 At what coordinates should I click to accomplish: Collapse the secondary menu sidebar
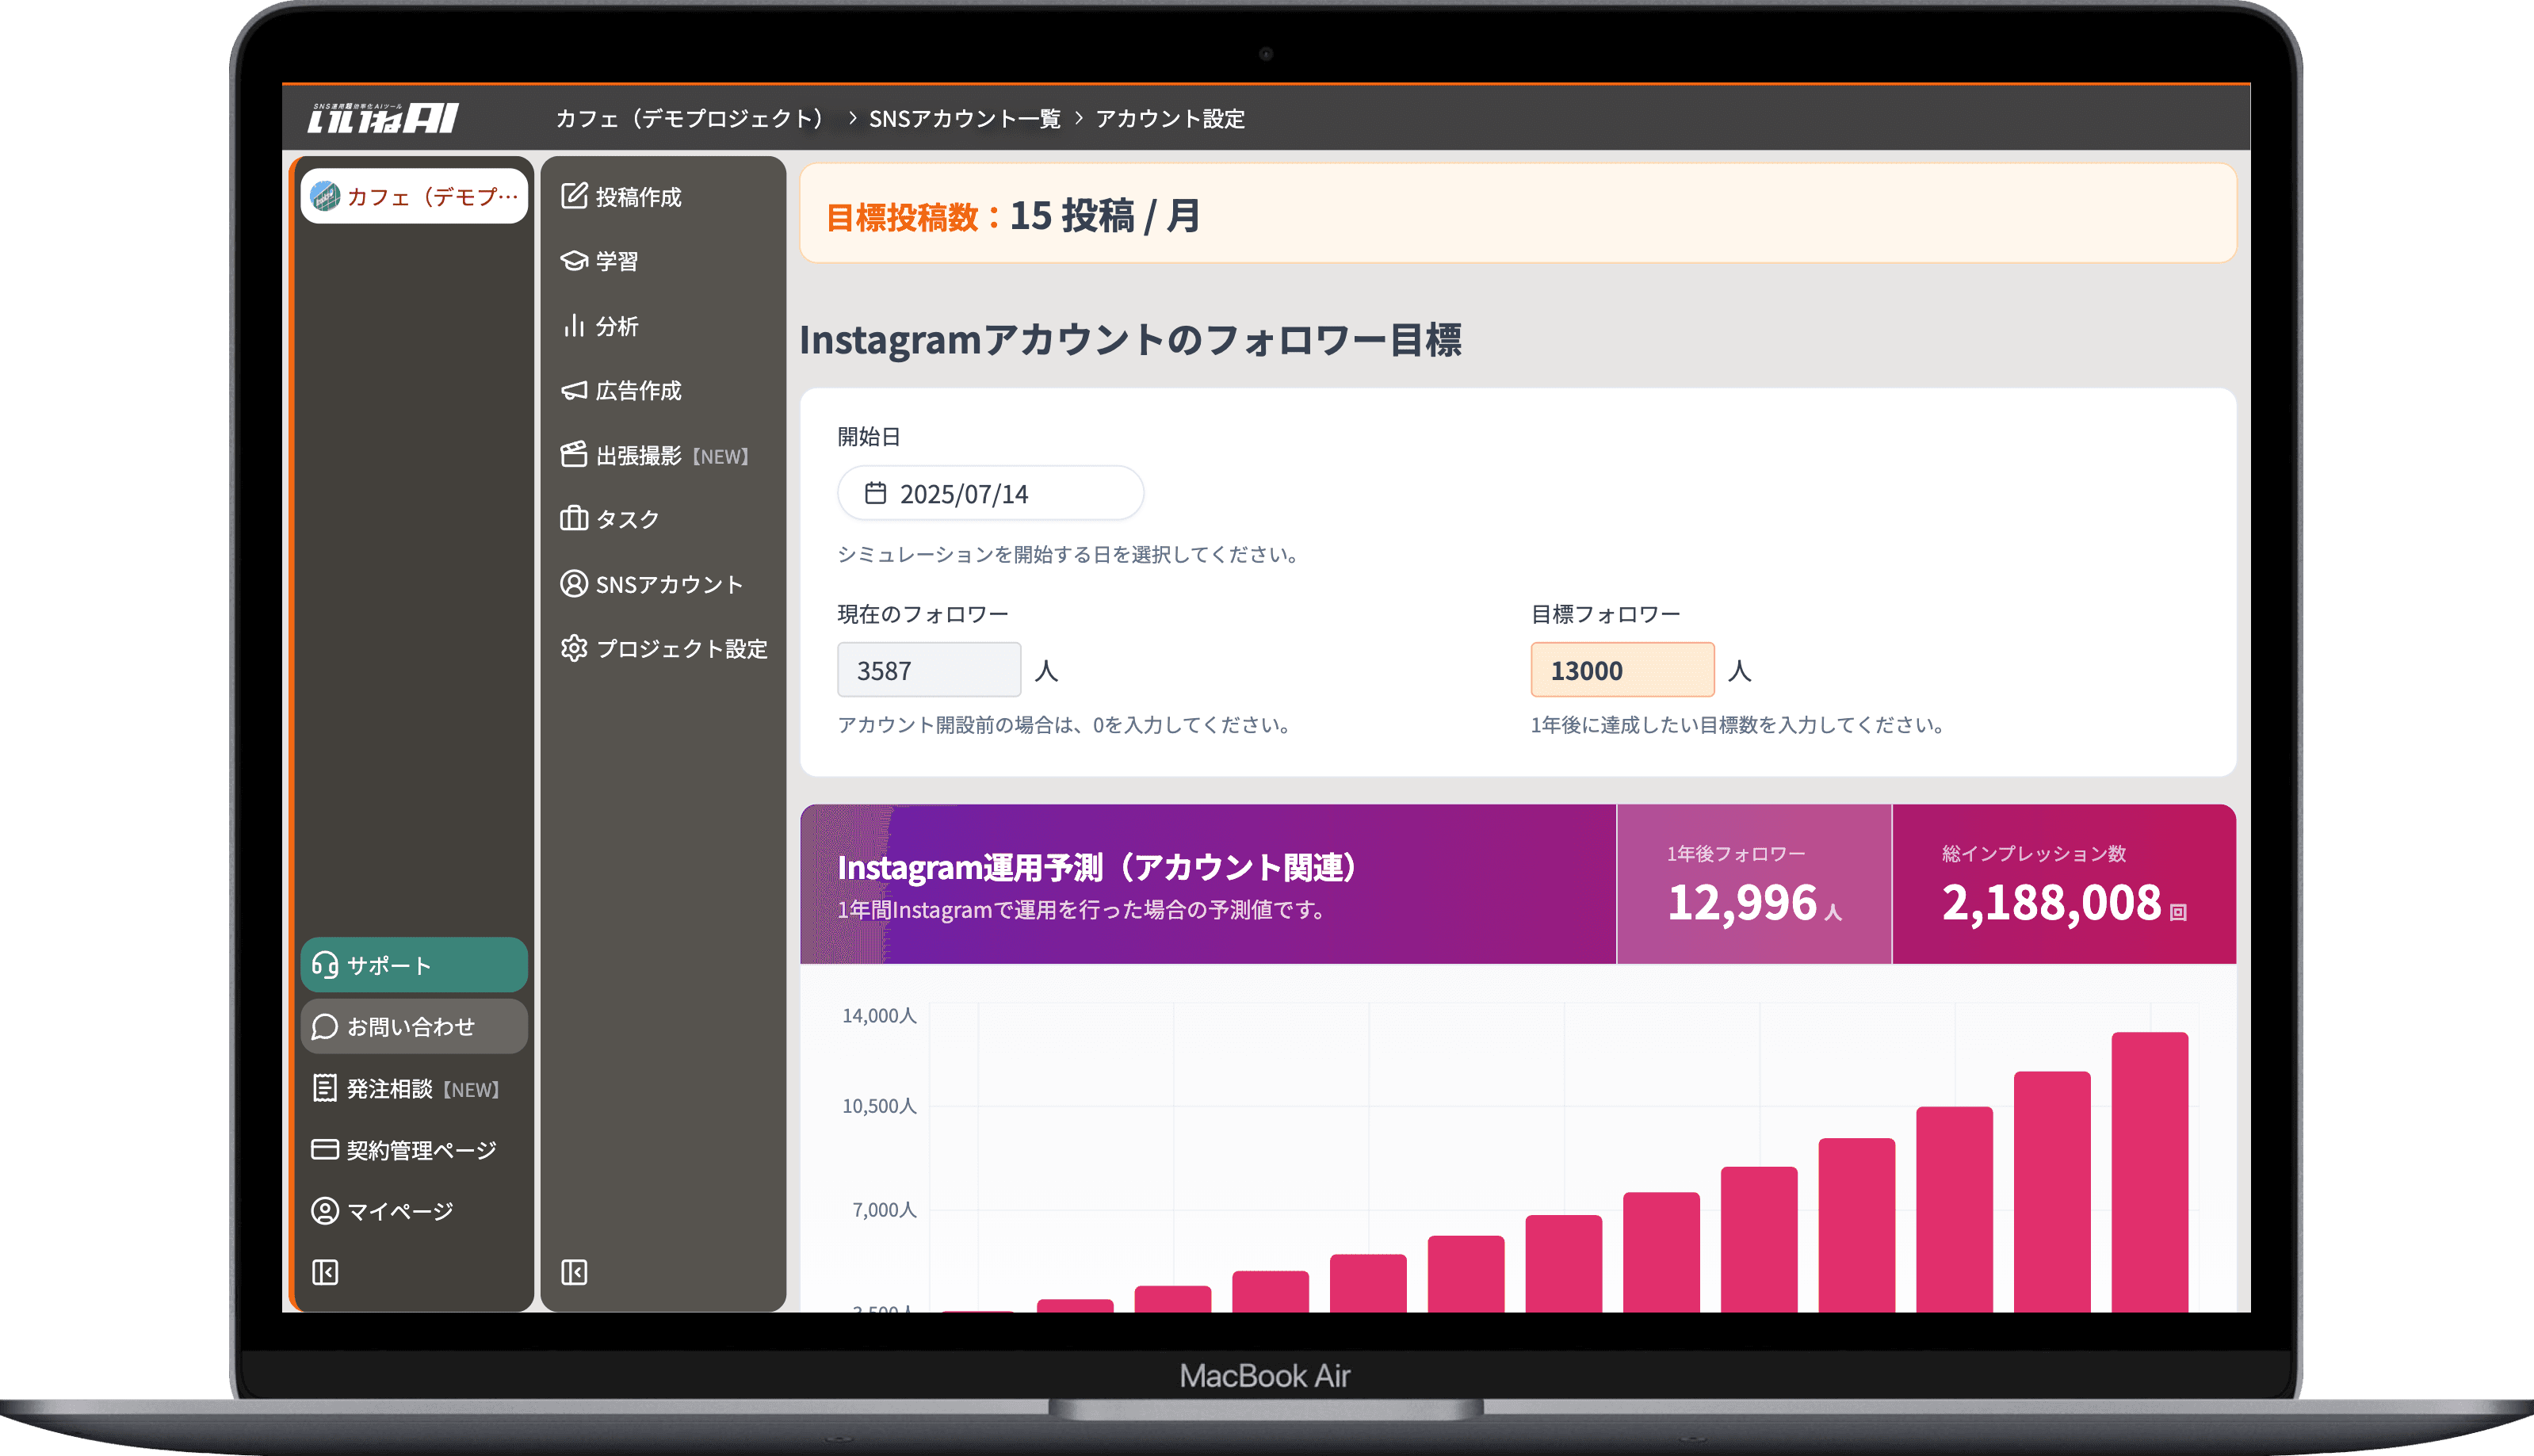[x=574, y=1272]
